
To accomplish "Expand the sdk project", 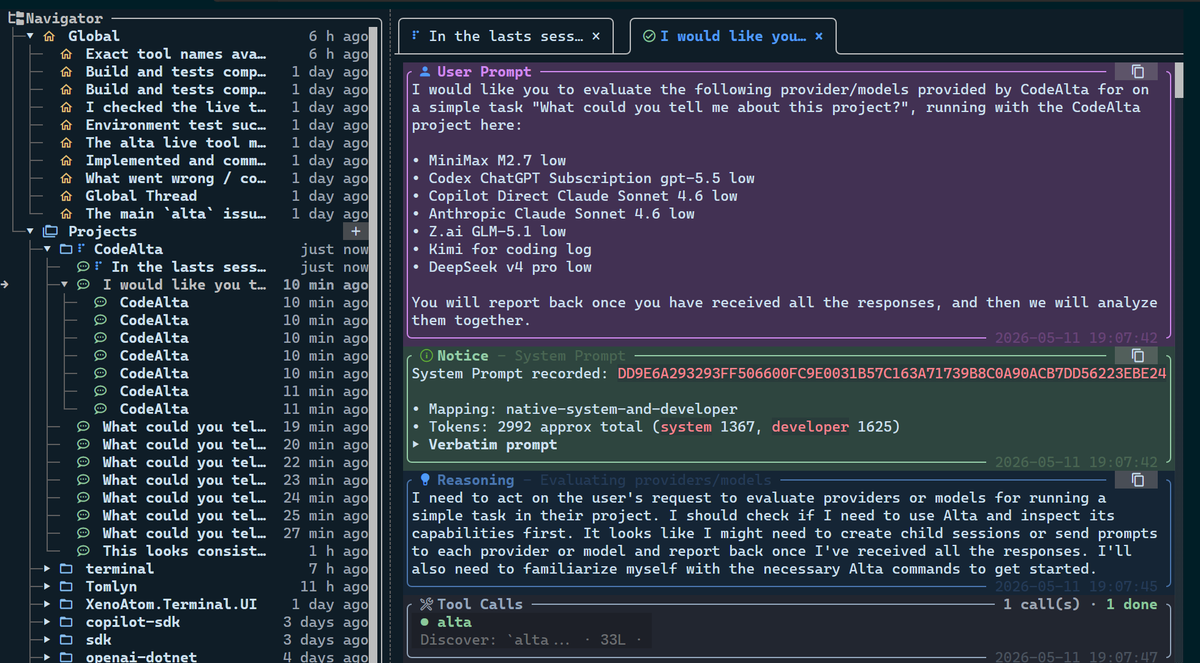I will pos(48,640).
